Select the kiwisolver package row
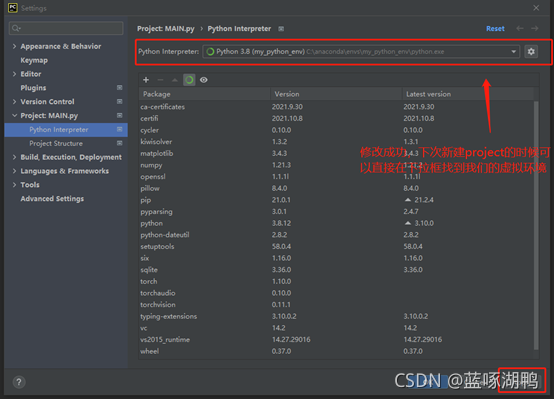 tap(336, 142)
